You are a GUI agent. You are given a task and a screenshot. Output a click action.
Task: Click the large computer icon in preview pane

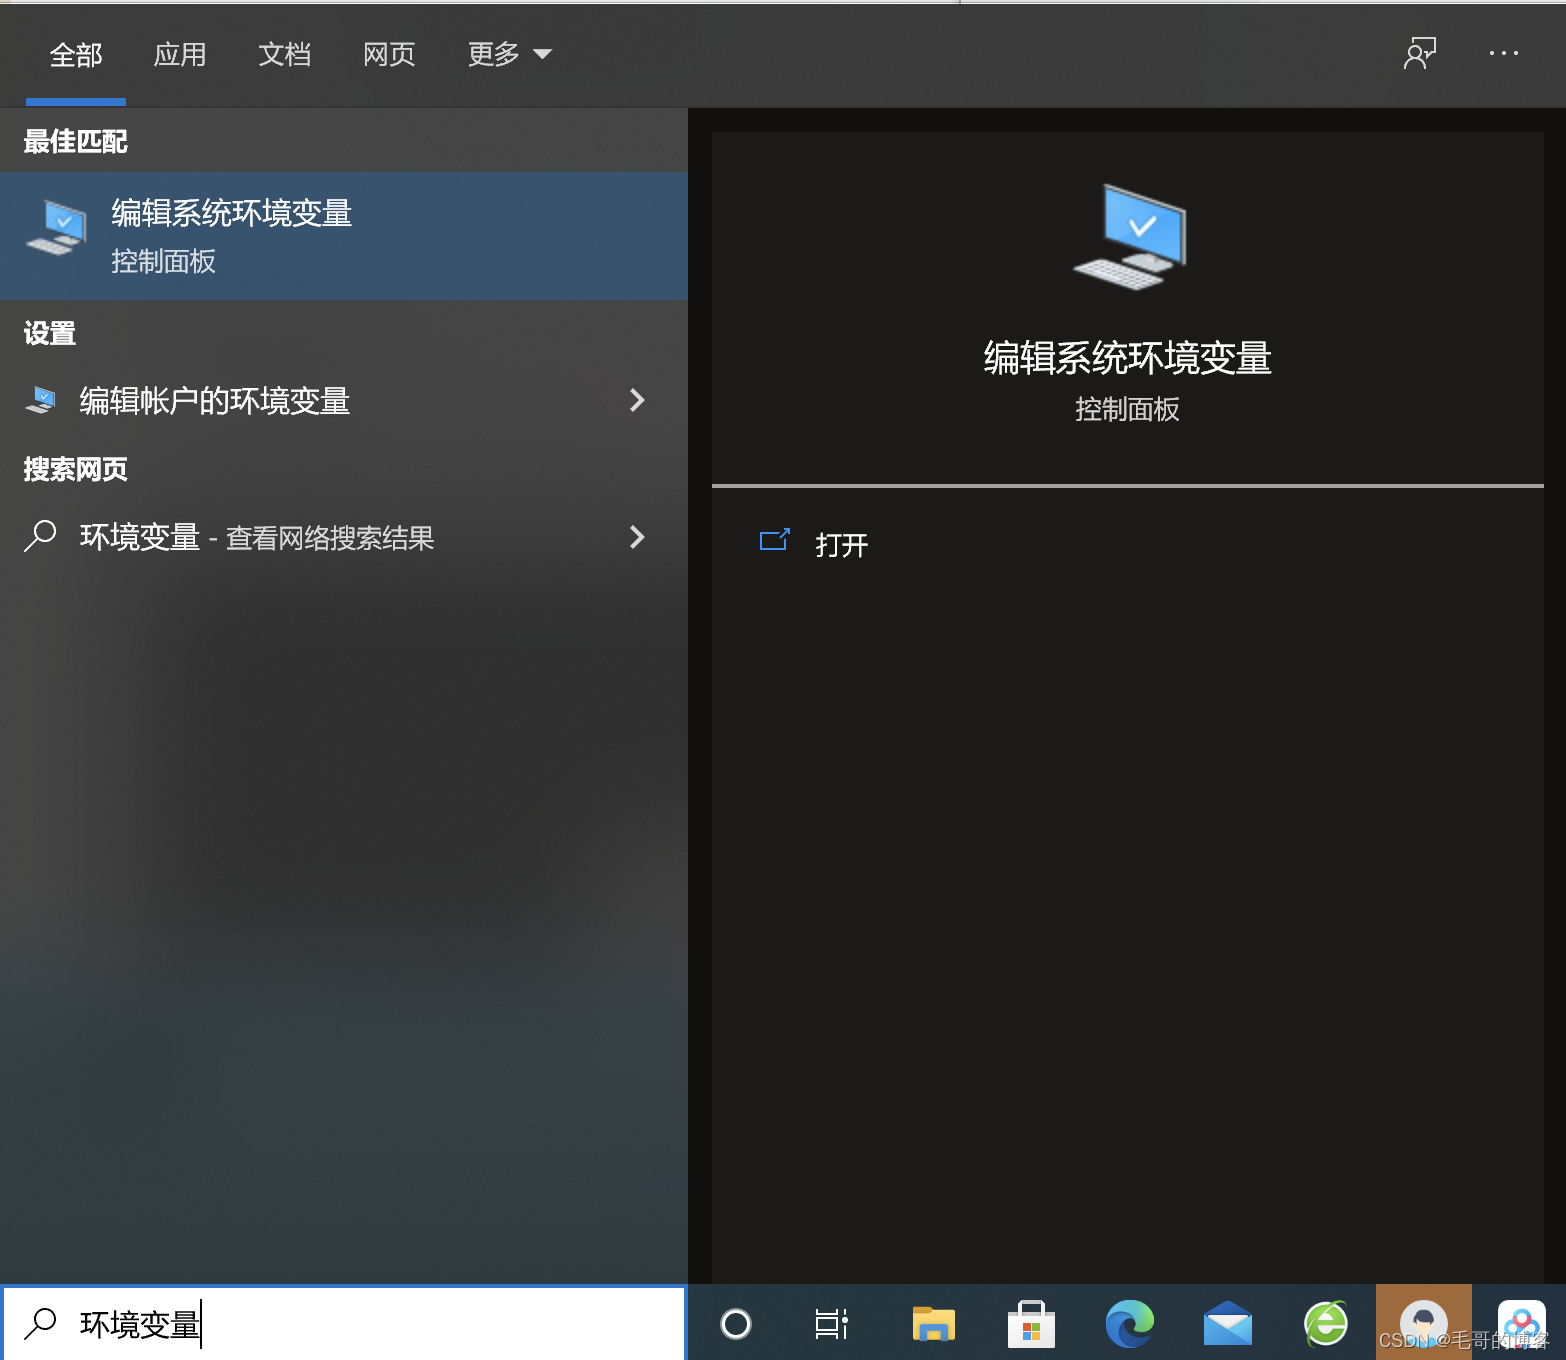click(1130, 237)
